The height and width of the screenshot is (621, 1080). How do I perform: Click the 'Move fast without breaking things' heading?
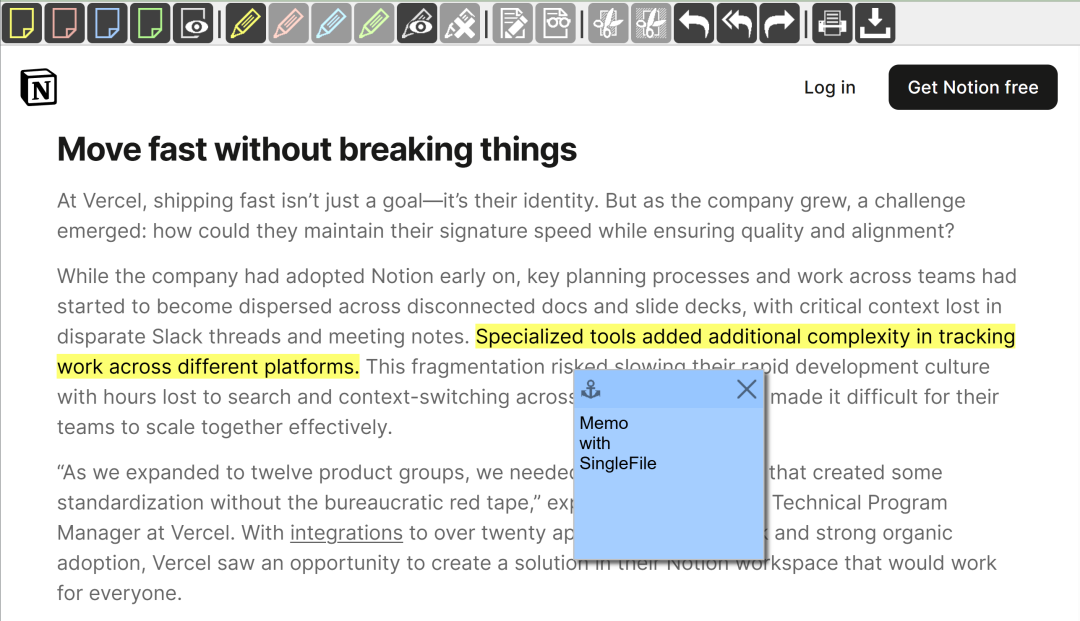tap(317, 149)
